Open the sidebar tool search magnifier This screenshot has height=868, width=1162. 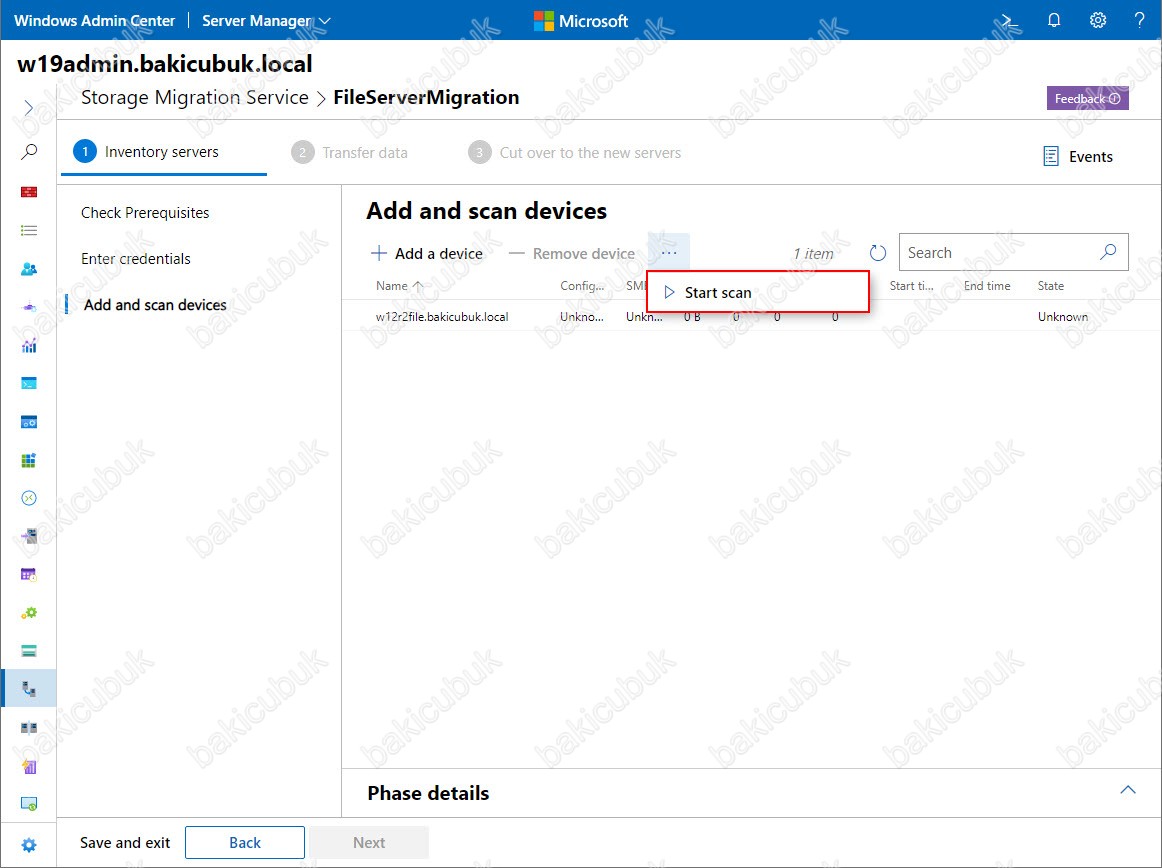29,152
